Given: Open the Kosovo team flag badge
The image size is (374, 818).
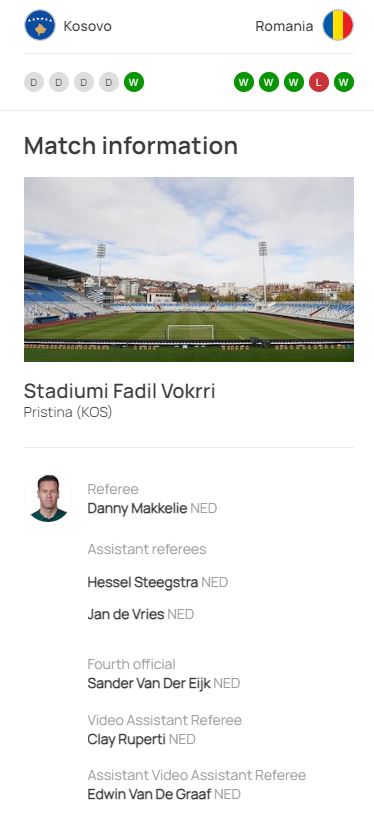Looking at the screenshot, I should pos(40,25).
